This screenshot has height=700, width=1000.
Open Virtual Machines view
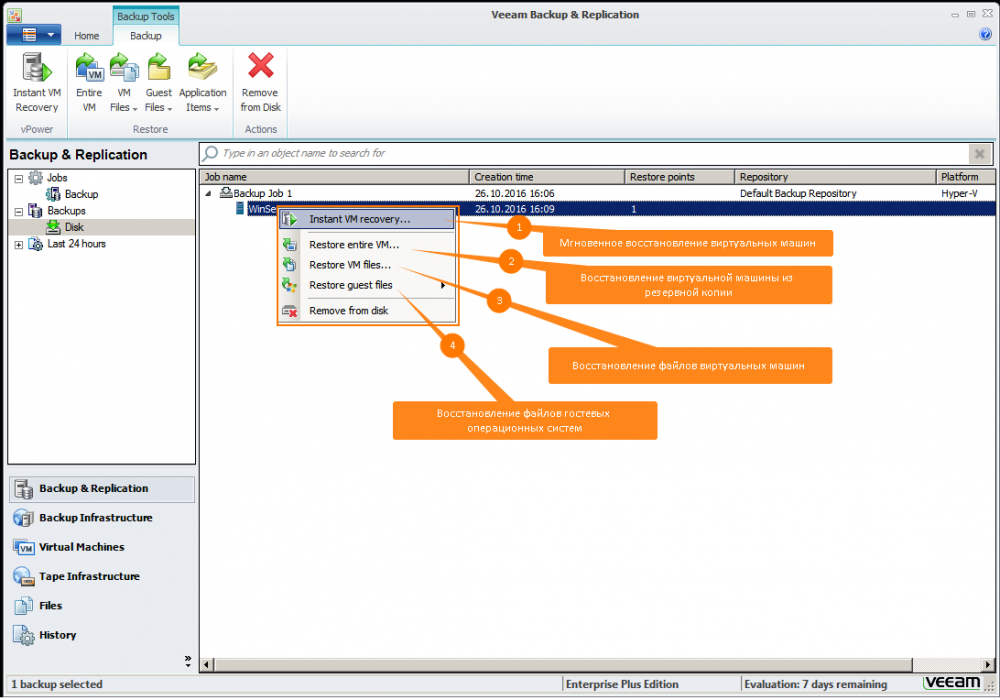pos(101,548)
